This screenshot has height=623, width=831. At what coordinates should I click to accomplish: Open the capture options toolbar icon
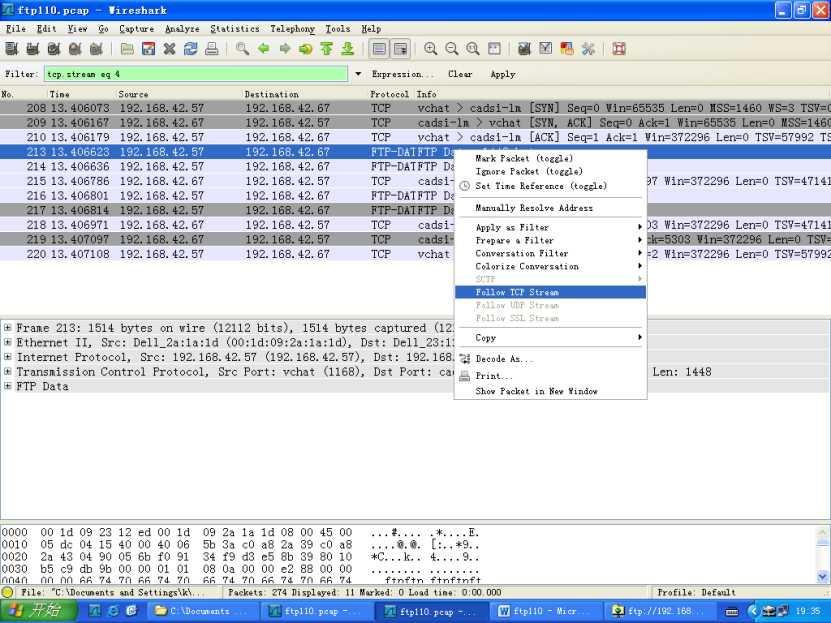(33, 49)
